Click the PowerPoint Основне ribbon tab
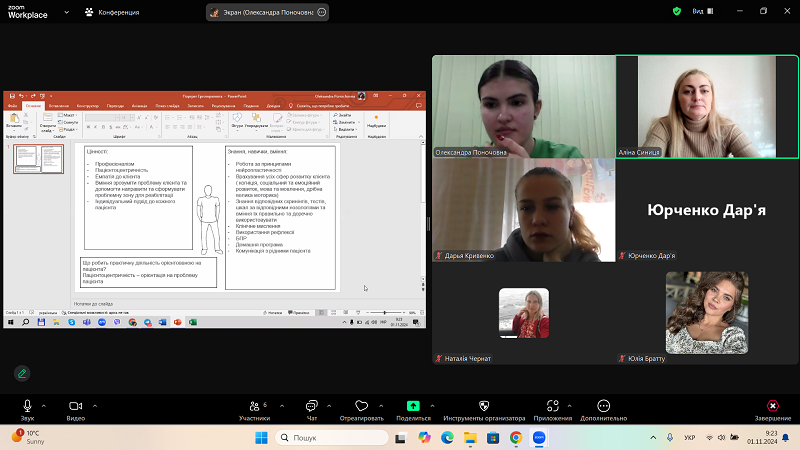Screen dimensions: 800x450 tap(33, 106)
